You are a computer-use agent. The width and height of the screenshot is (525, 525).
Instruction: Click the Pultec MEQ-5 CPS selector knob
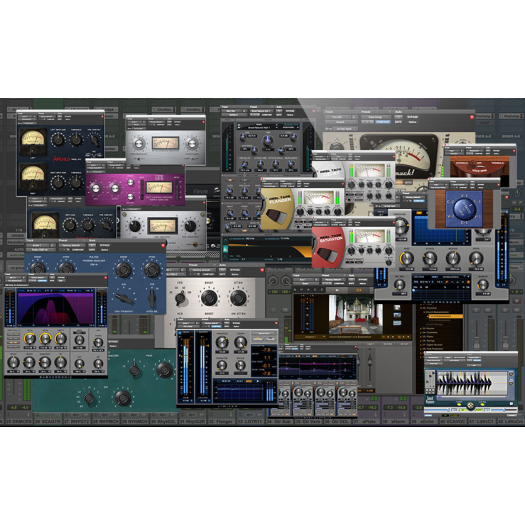pos(180,298)
